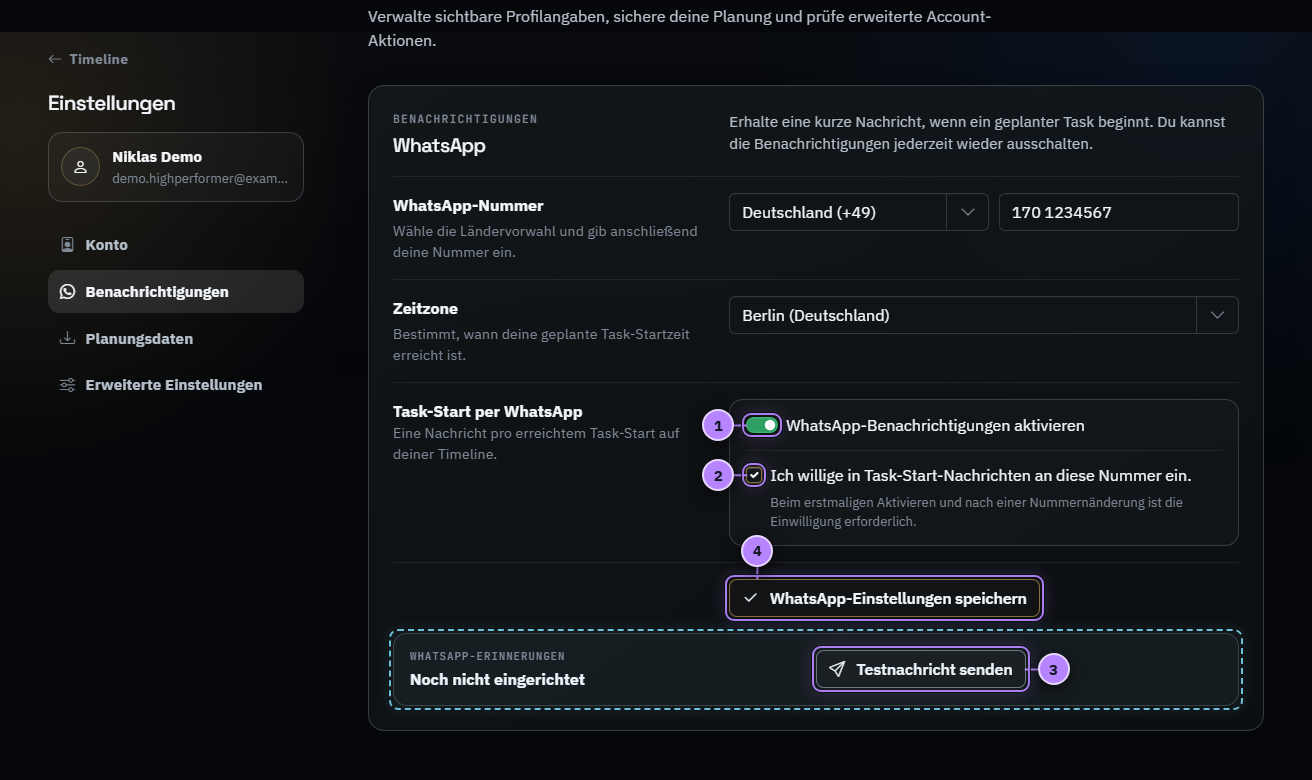Select Benachrichtigungen in the sidebar

[176, 292]
